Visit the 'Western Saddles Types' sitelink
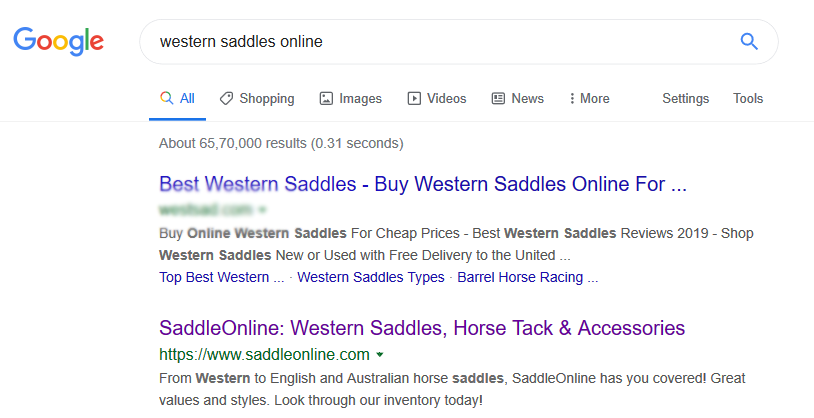 [x=371, y=277]
